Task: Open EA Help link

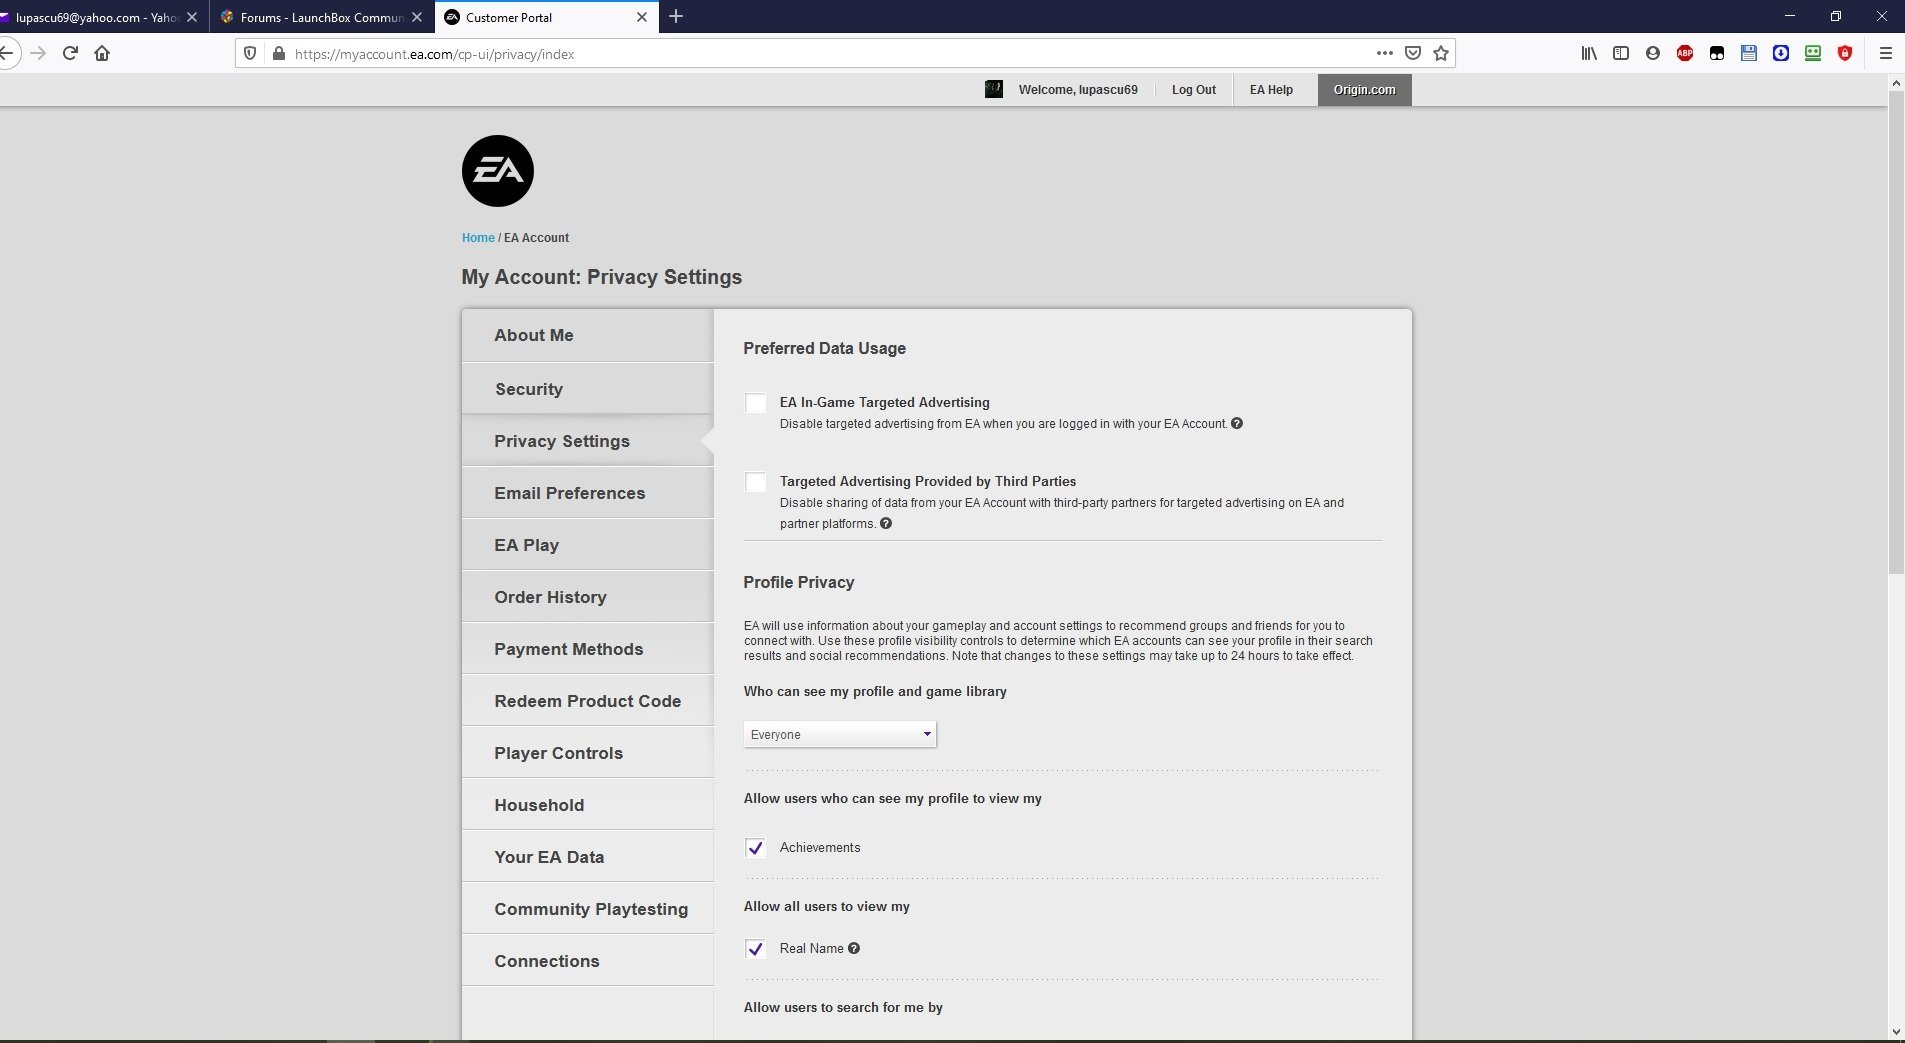Action: [1271, 90]
